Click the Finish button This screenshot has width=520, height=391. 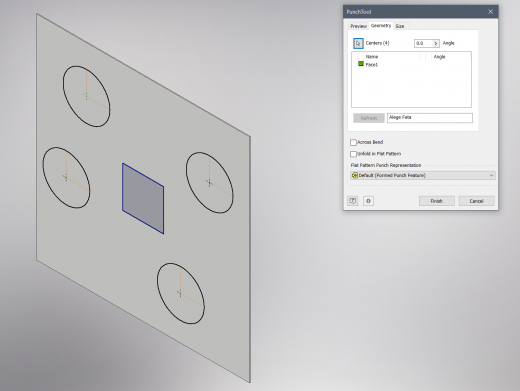tap(437, 201)
